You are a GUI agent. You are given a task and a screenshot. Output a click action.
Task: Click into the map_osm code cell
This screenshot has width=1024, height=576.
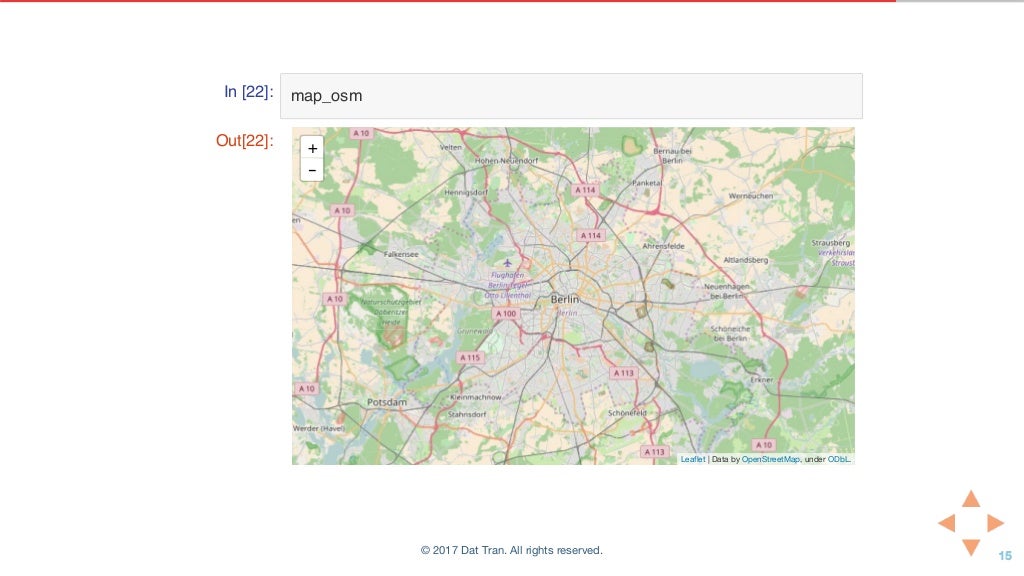point(571,96)
